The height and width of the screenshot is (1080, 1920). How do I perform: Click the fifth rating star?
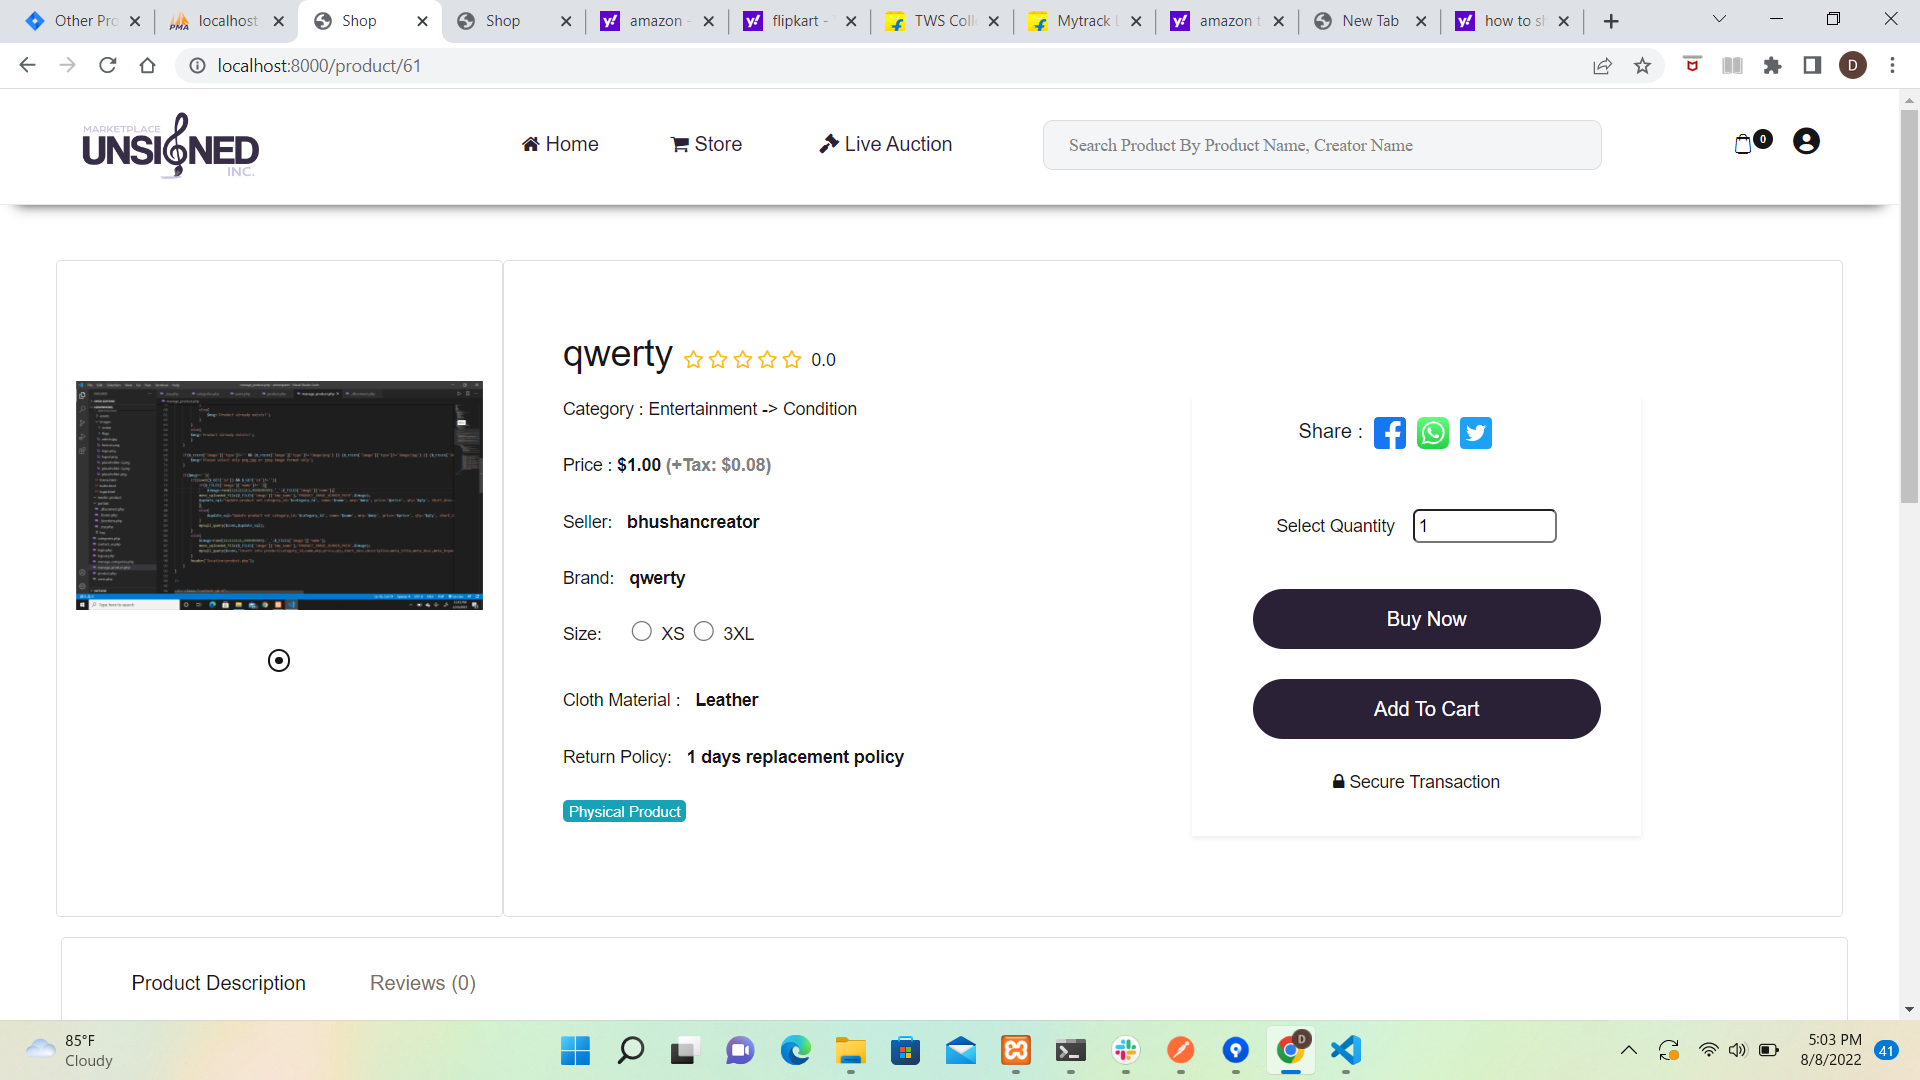[792, 360]
